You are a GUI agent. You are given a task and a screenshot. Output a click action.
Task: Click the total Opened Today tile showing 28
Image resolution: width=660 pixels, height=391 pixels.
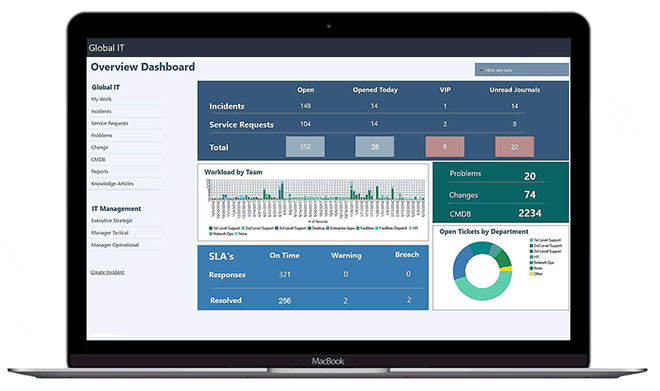[x=375, y=146]
